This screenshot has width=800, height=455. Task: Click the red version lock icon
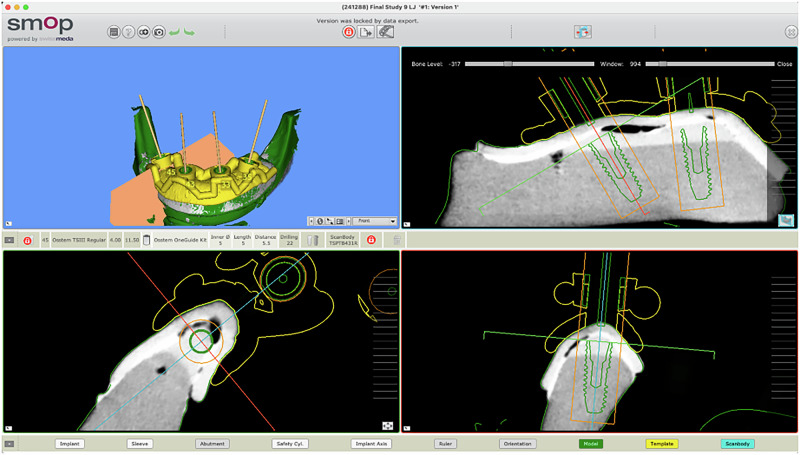[x=348, y=32]
